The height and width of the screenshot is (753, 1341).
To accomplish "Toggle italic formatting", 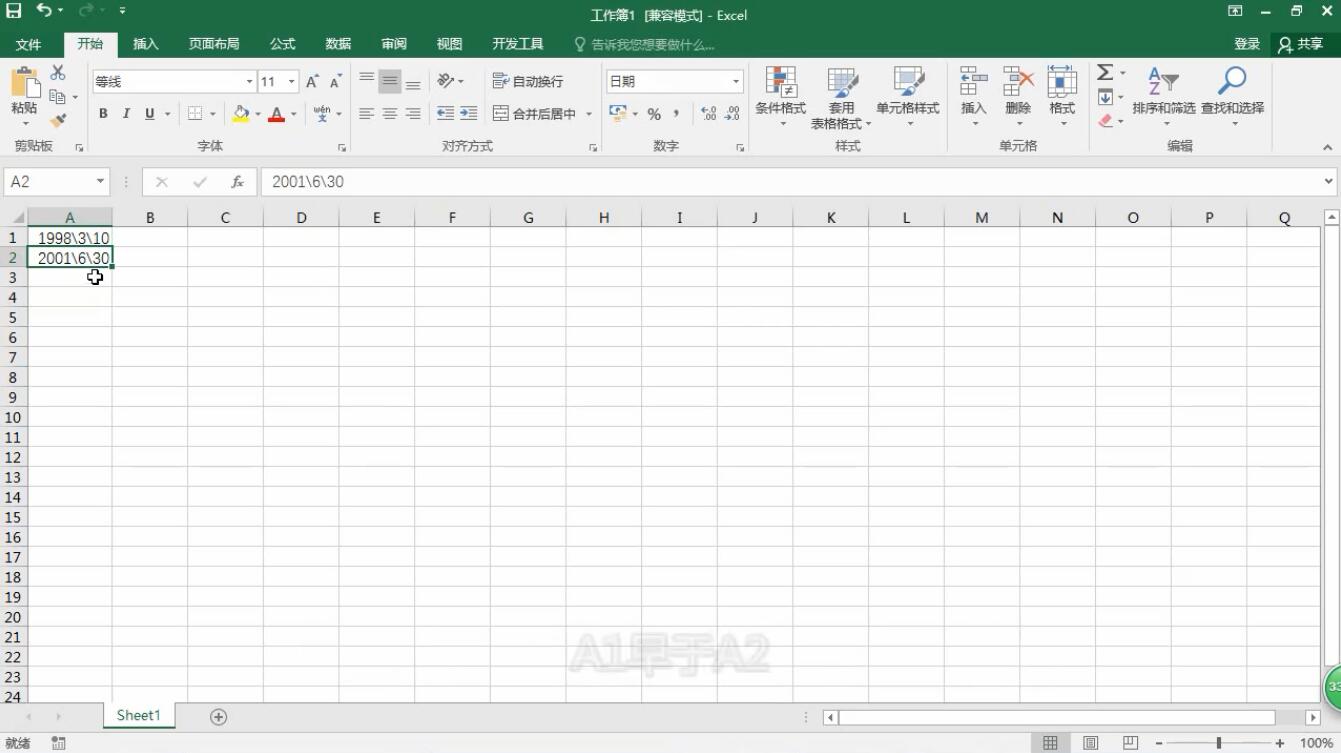I will pos(126,114).
